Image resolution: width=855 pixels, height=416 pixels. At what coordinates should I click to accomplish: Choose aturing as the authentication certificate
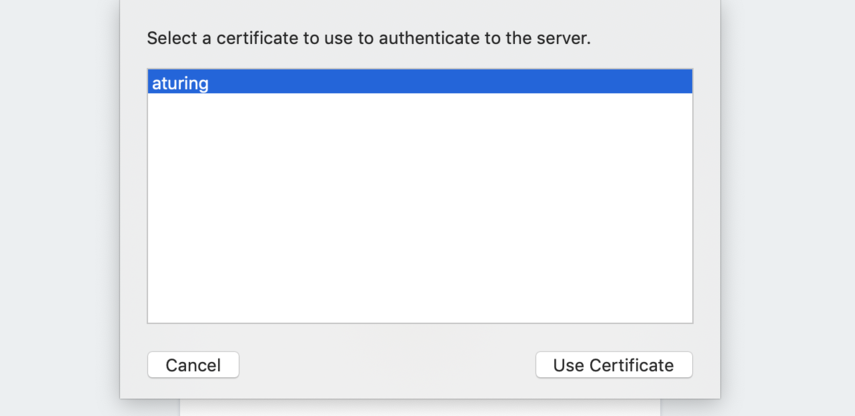click(181, 83)
